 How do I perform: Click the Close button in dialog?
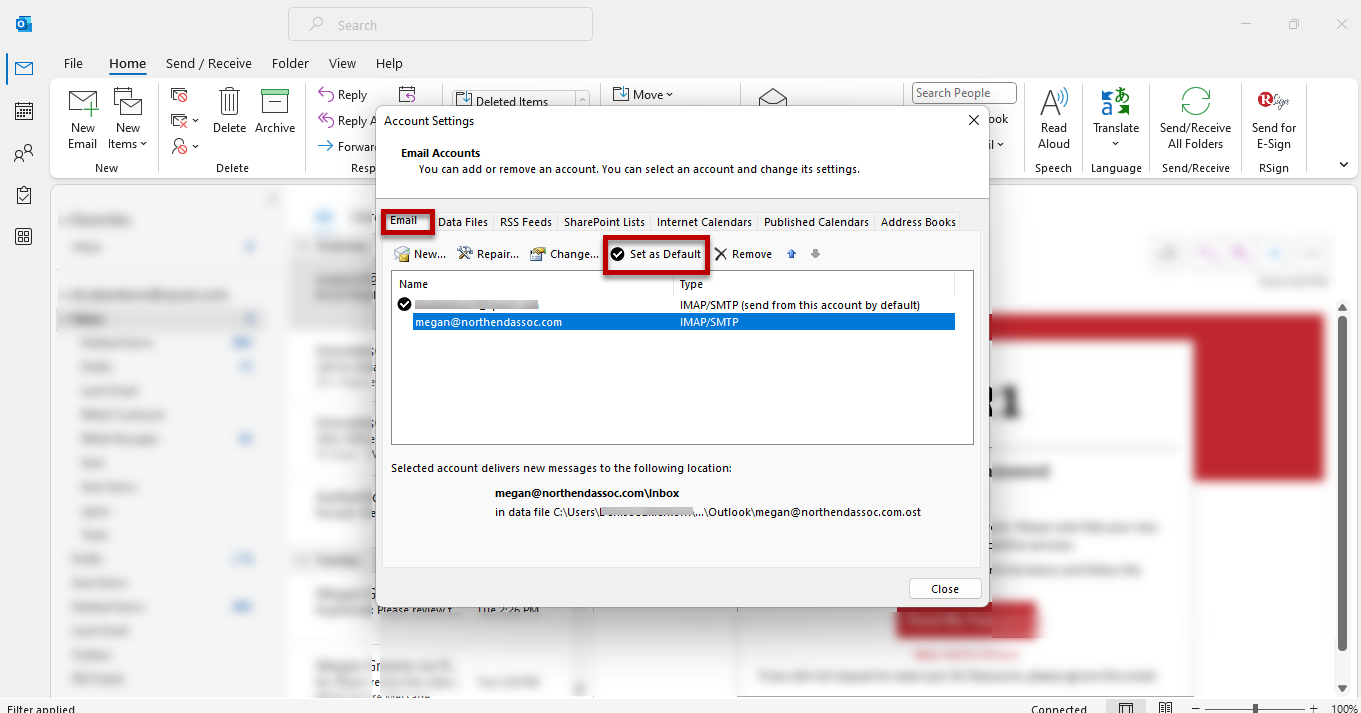point(944,589)
